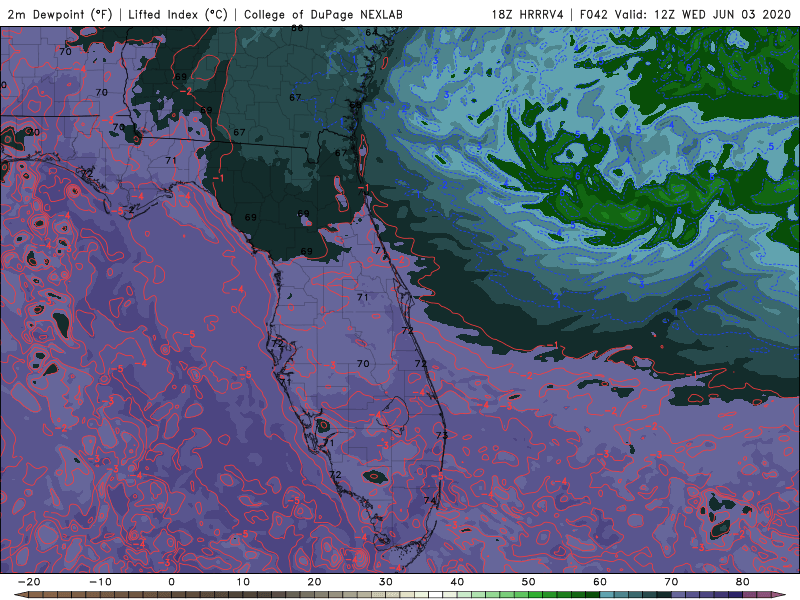Click the "50" color scale tick label

pos(529,582)
